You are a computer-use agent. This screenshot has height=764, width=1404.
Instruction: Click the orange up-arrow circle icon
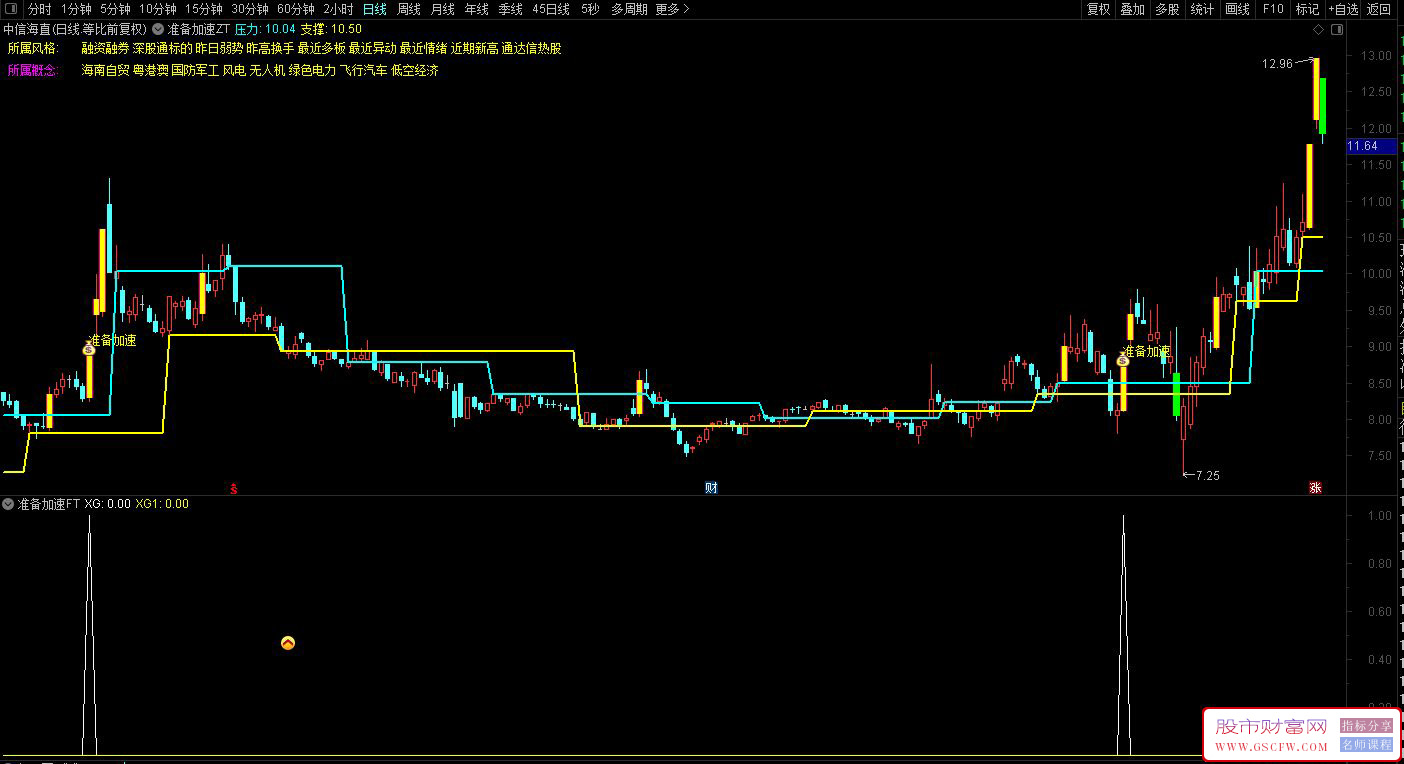coord(288,643)
